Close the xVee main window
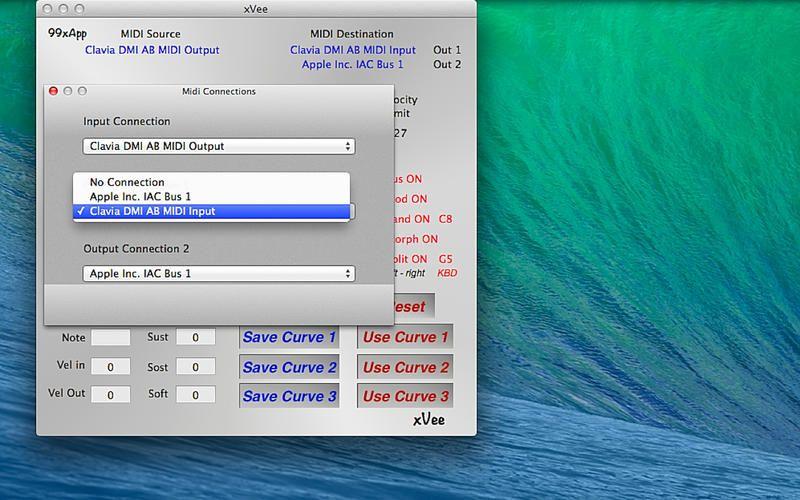Screen dimensions: 800x500 pyautogui.click(x=49, y=9)
